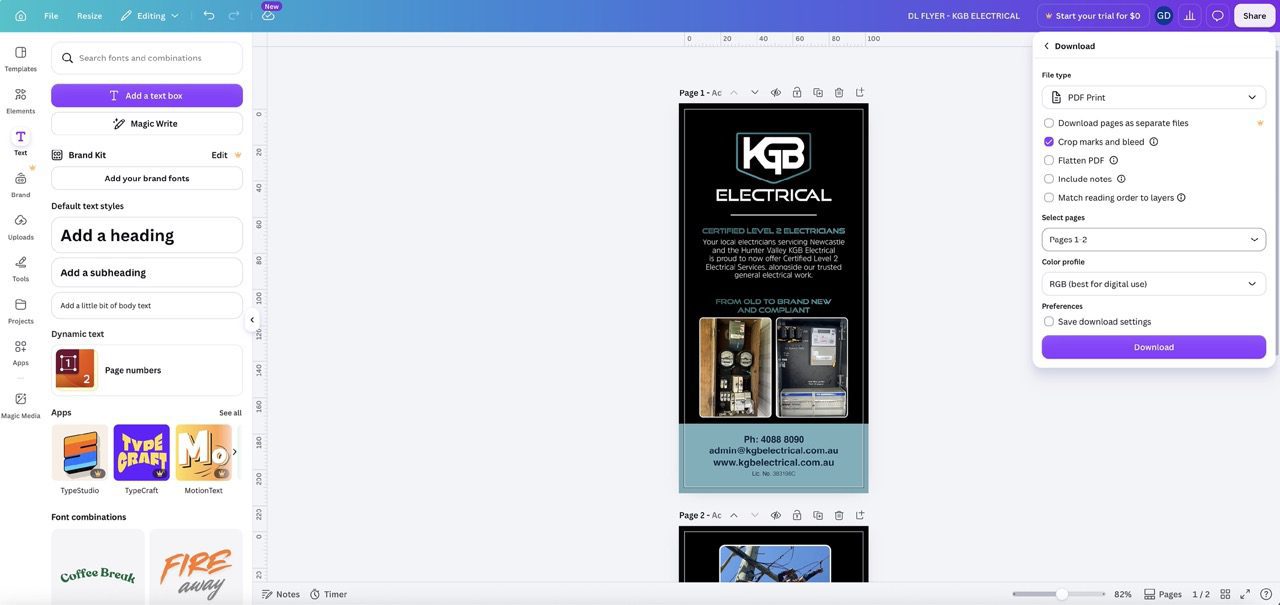Image resolution: width=1280 pixels, height=605 pixels.
Task: Enable Download pages as separate files
Action: pyautogui.click(x=1049, y=123)
